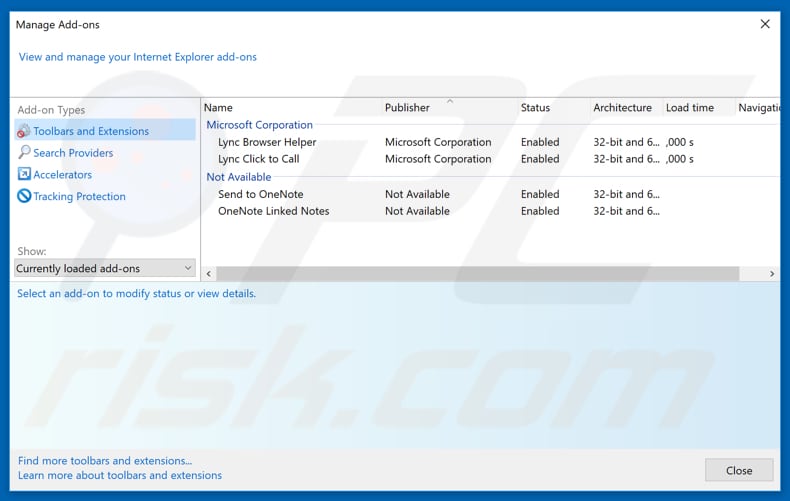Collapse the Microsoft Corporation group header

click(x=259, y=125)
